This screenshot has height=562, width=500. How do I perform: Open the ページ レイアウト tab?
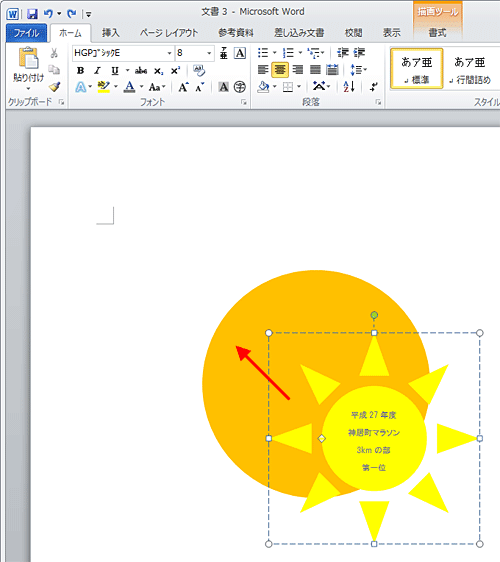tap(168, 33)
